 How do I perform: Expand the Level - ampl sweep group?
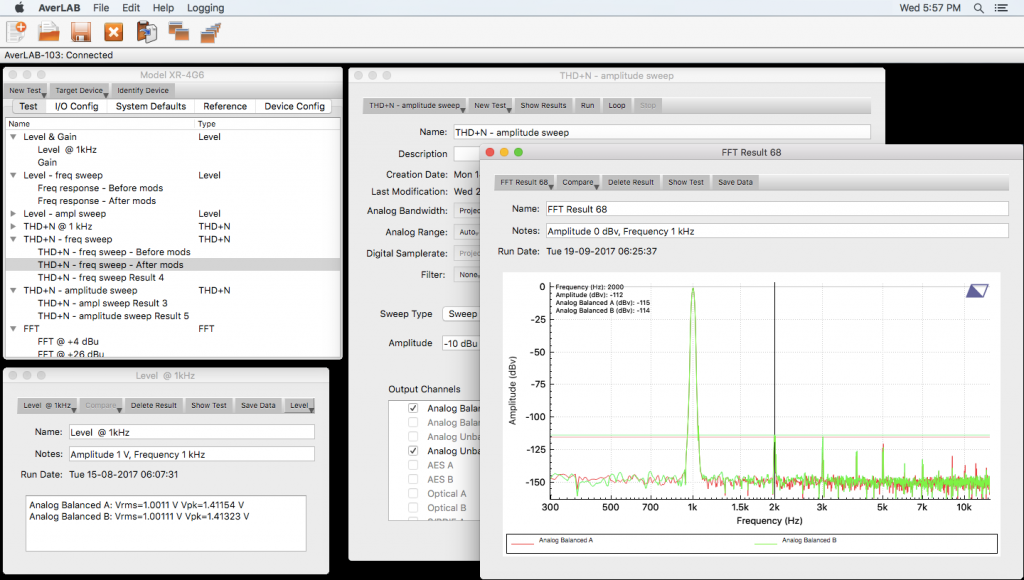tap(13, 214)
